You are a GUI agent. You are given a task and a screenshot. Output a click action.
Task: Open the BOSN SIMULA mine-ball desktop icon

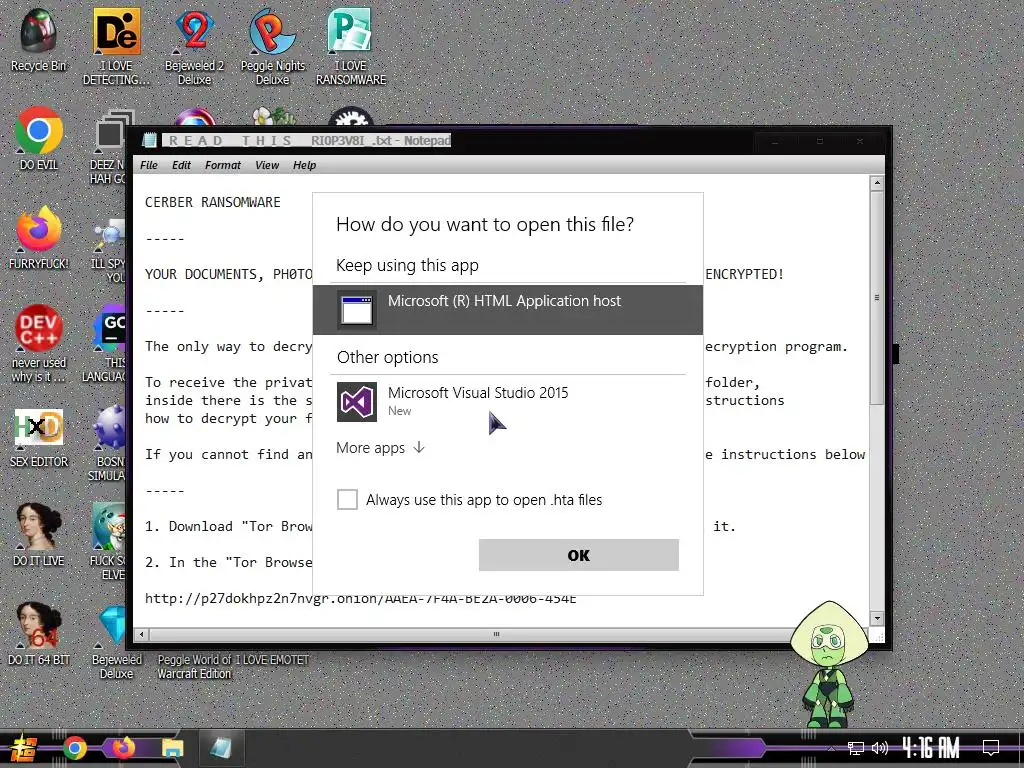tap(108, 443)
